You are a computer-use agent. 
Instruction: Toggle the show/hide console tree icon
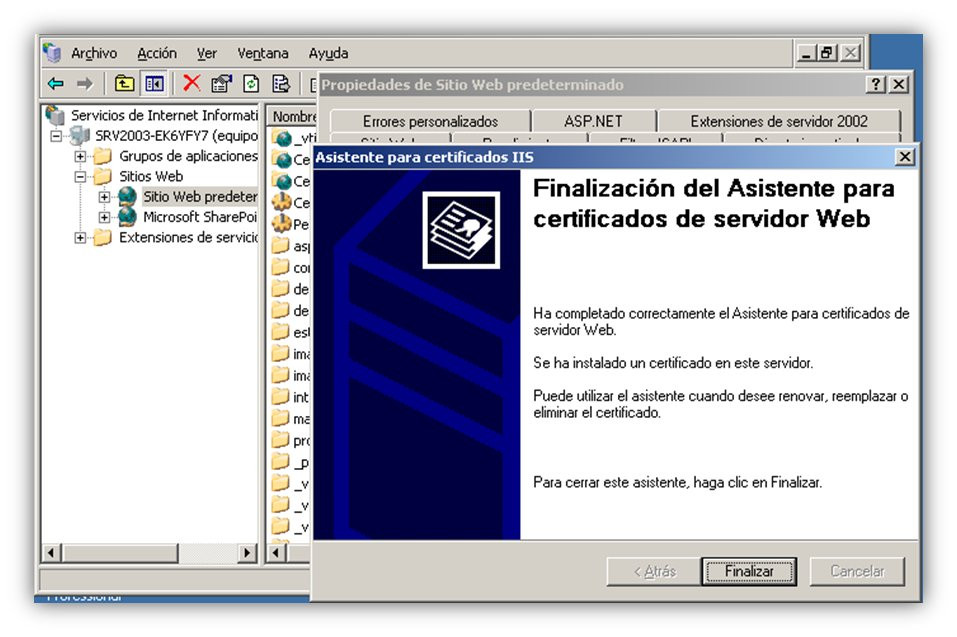tap(154, 83)
